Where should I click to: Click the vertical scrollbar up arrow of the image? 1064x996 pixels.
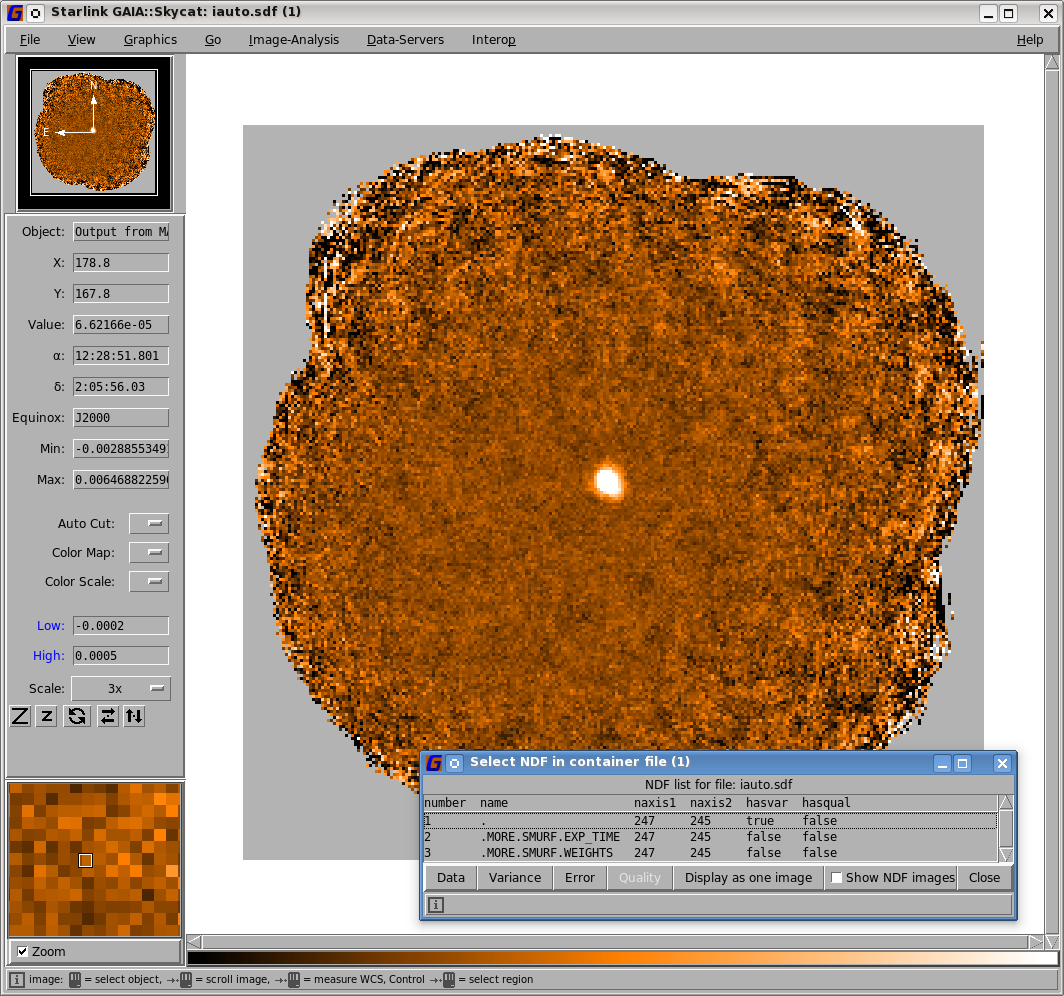(x=1052, y=62)
